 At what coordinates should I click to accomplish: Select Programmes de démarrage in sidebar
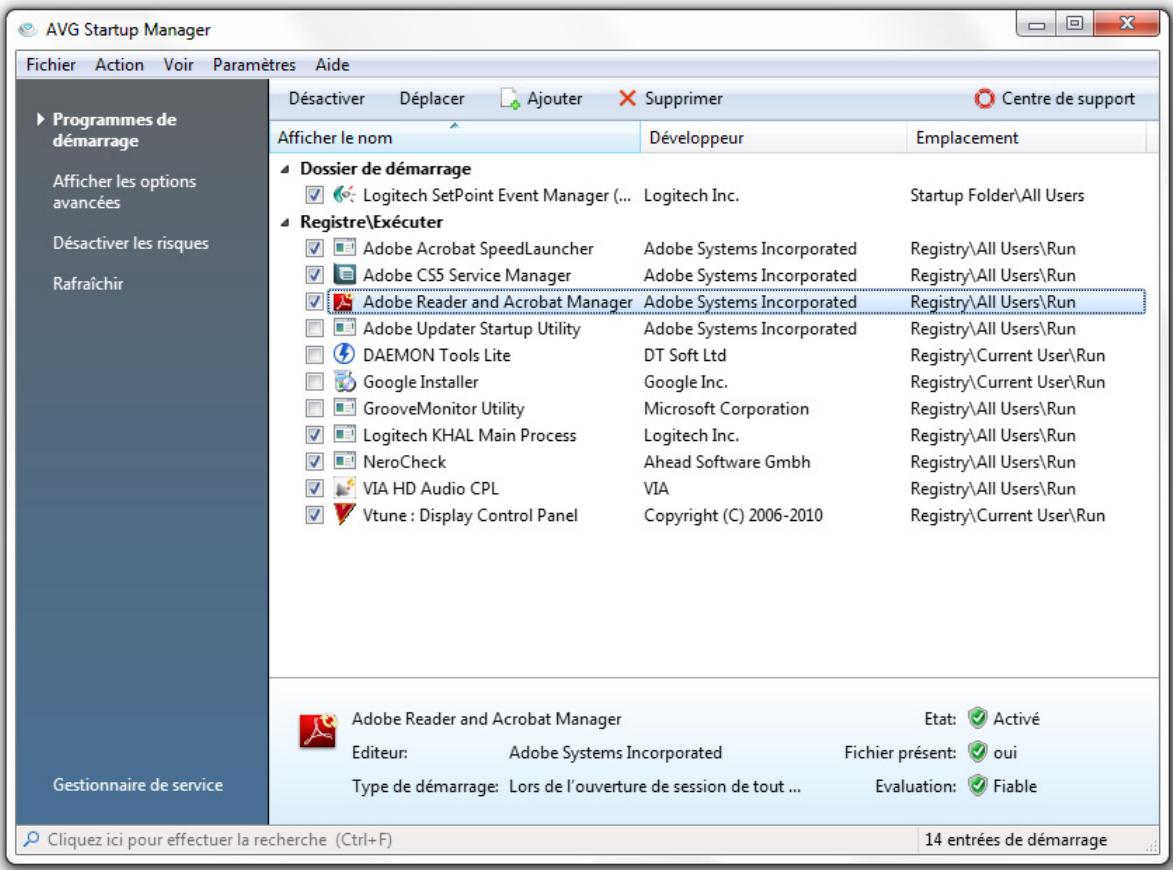coord(114,129)
